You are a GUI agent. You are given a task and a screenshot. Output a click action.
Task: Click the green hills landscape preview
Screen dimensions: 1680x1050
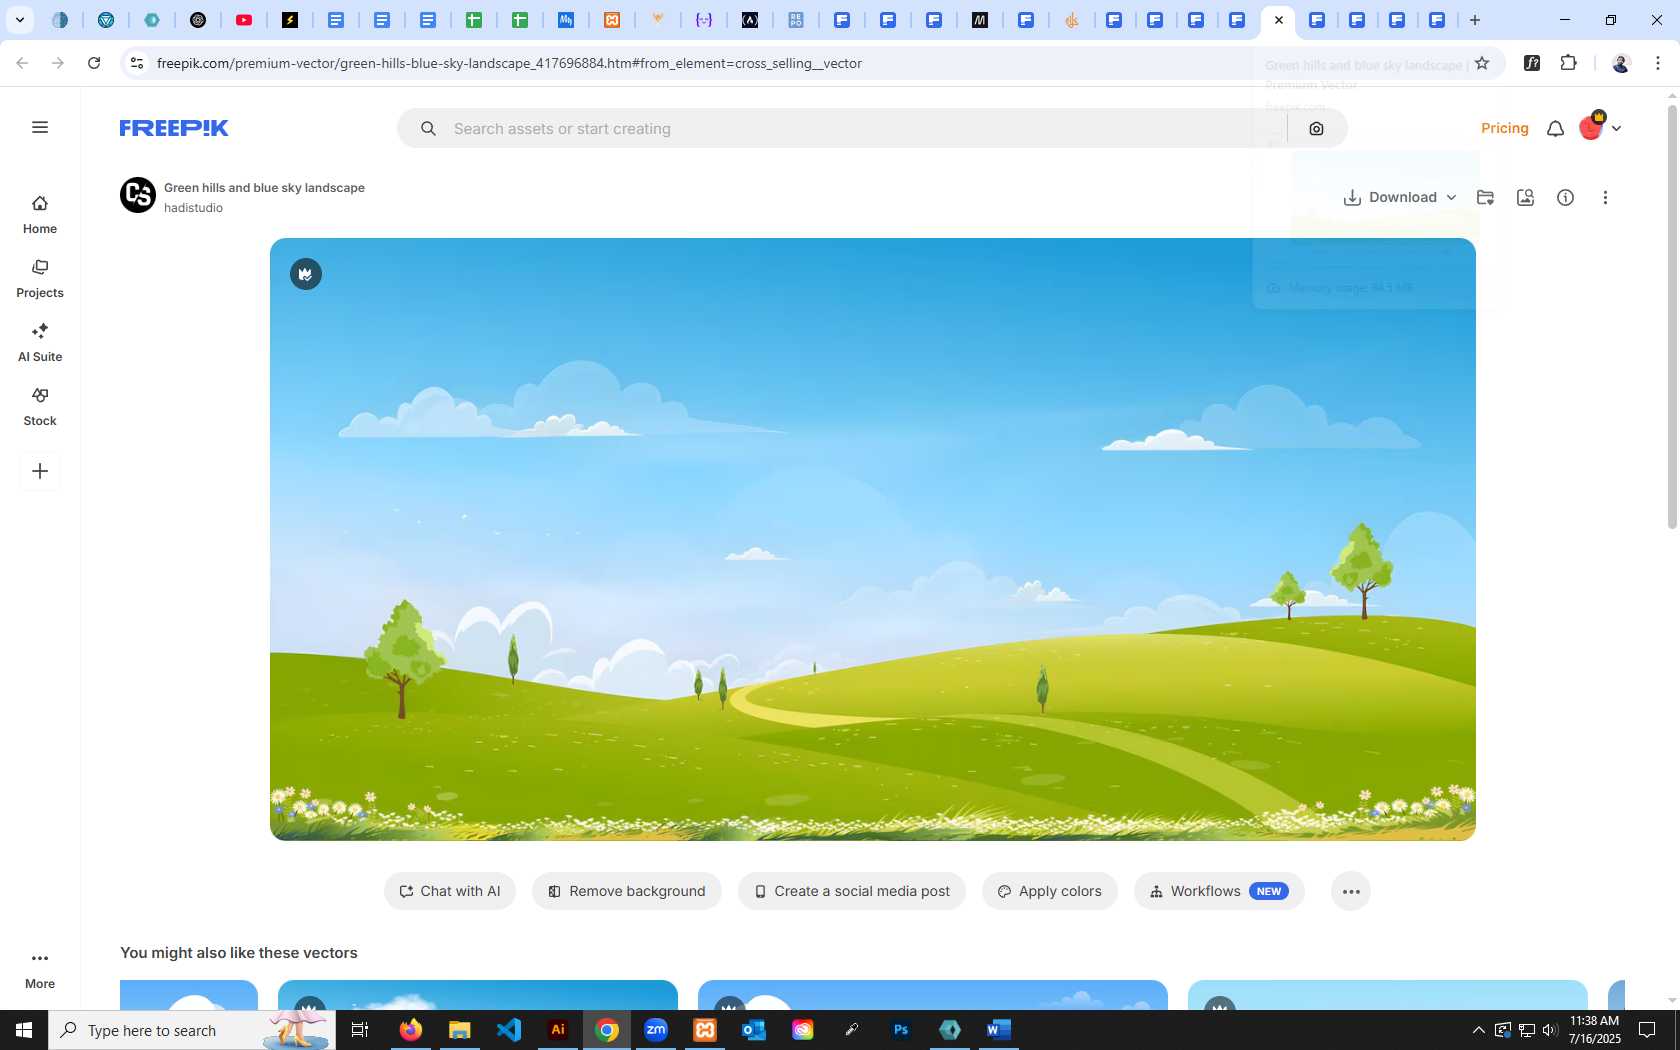tap(872, 539)
